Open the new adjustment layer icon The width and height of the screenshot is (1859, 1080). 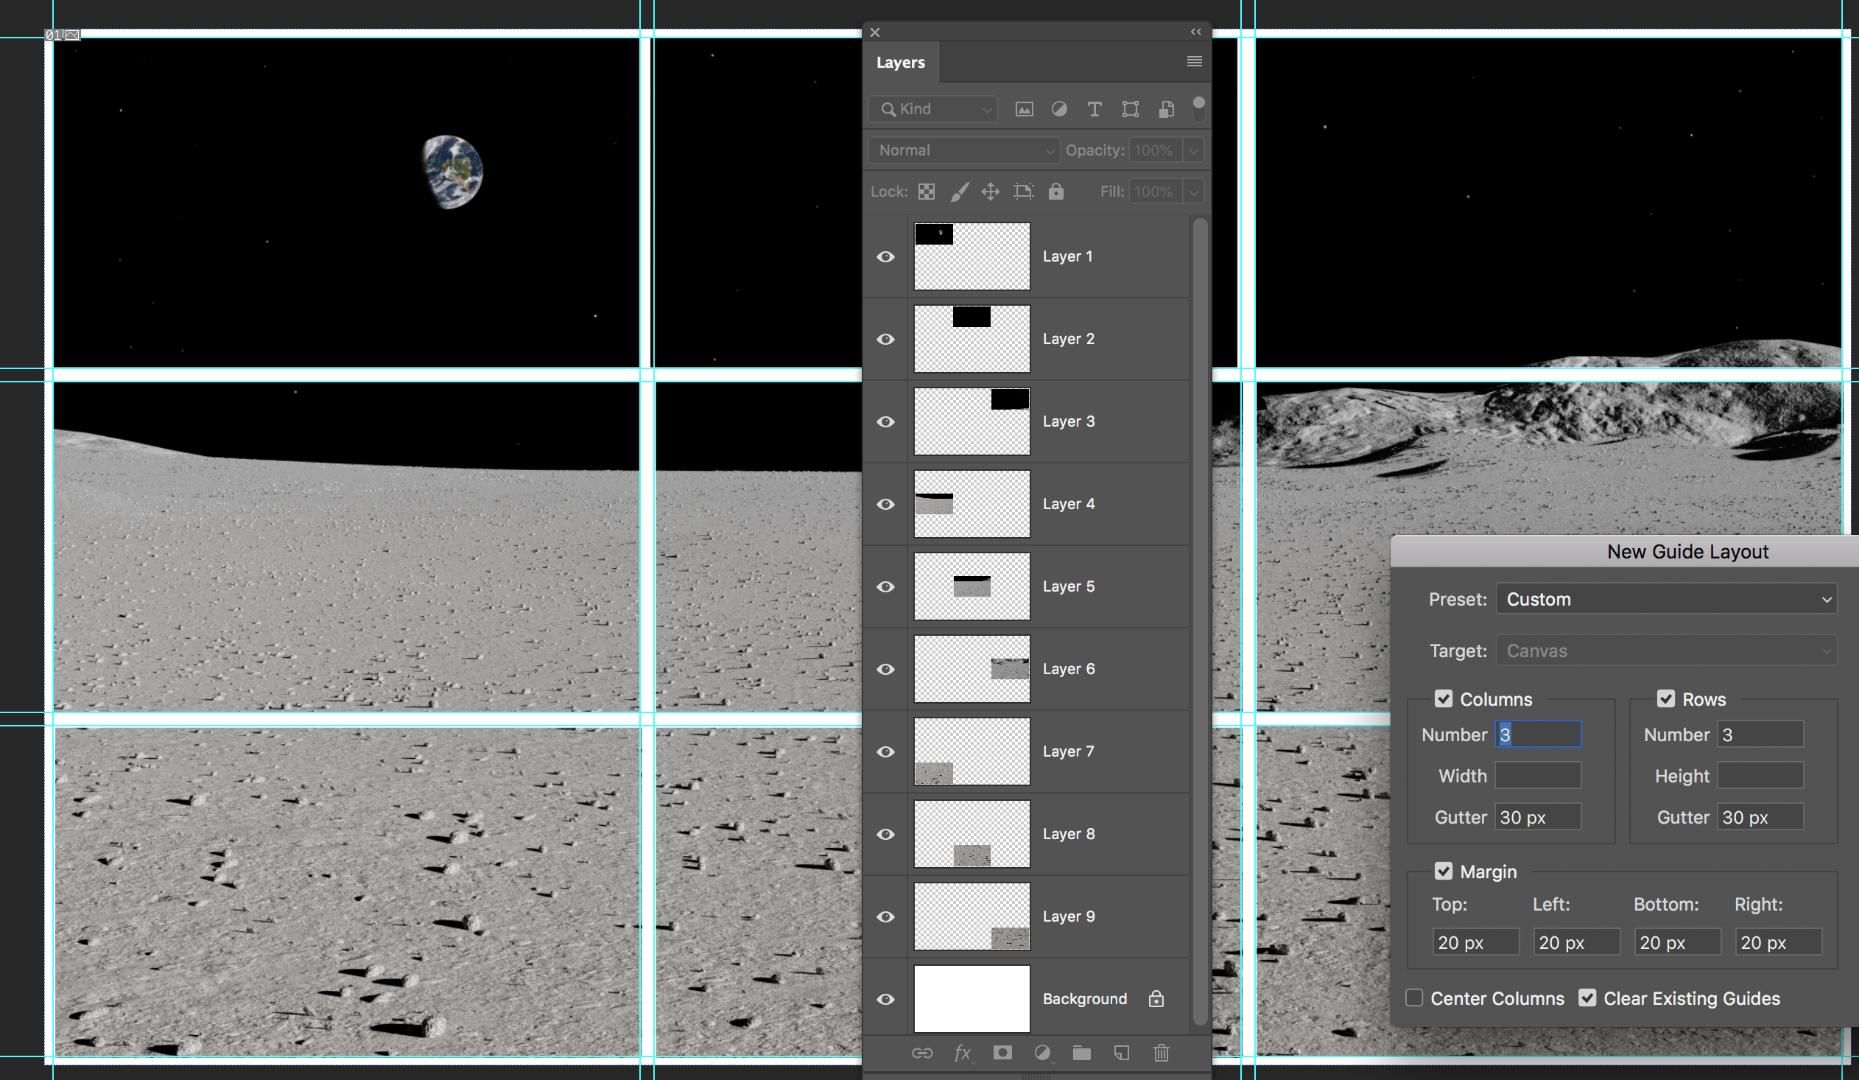[x=1042, y=1052]
